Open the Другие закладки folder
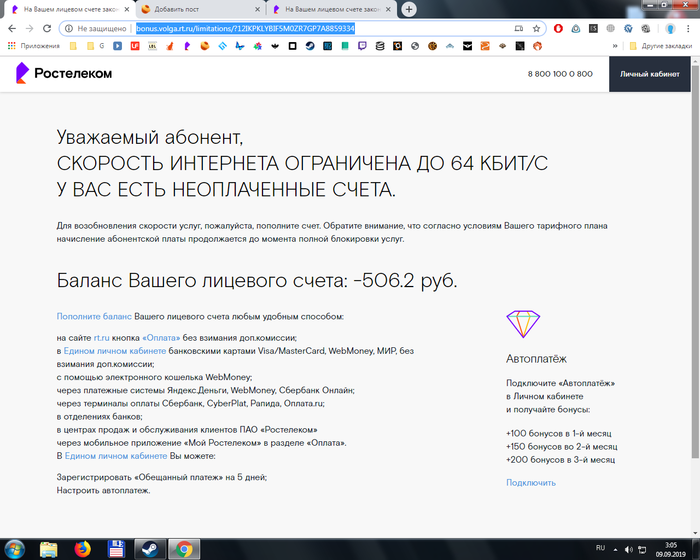 coord(661,46)
